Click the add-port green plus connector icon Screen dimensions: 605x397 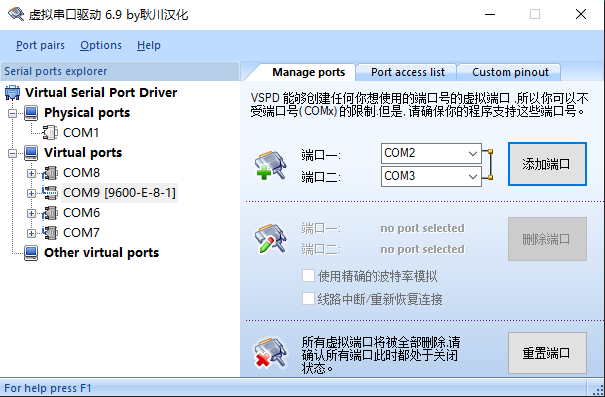pos(271,166)
